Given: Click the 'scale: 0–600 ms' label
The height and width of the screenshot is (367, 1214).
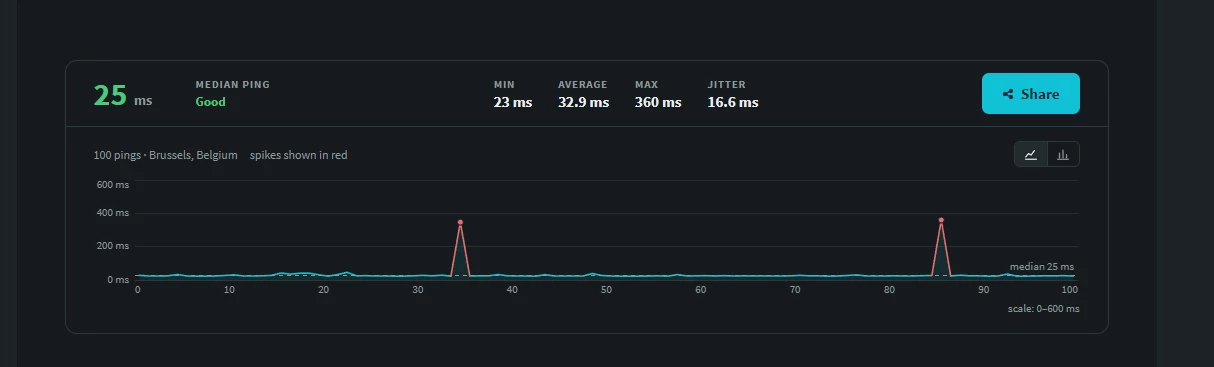Looking at the screenshot, I should (x=1043, y=309).
